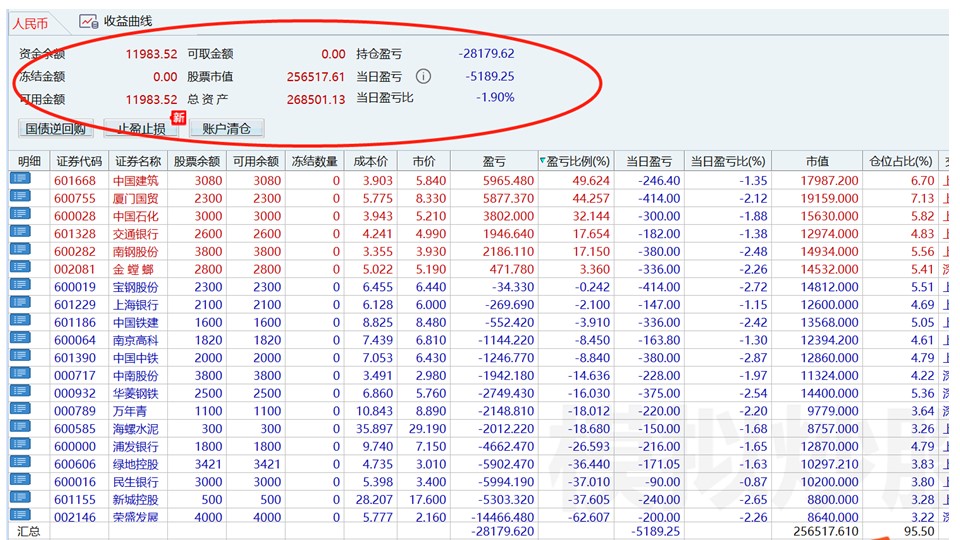Open detail icon for 601390 中国中铁
960x540 pixels.
click(20, 356)
